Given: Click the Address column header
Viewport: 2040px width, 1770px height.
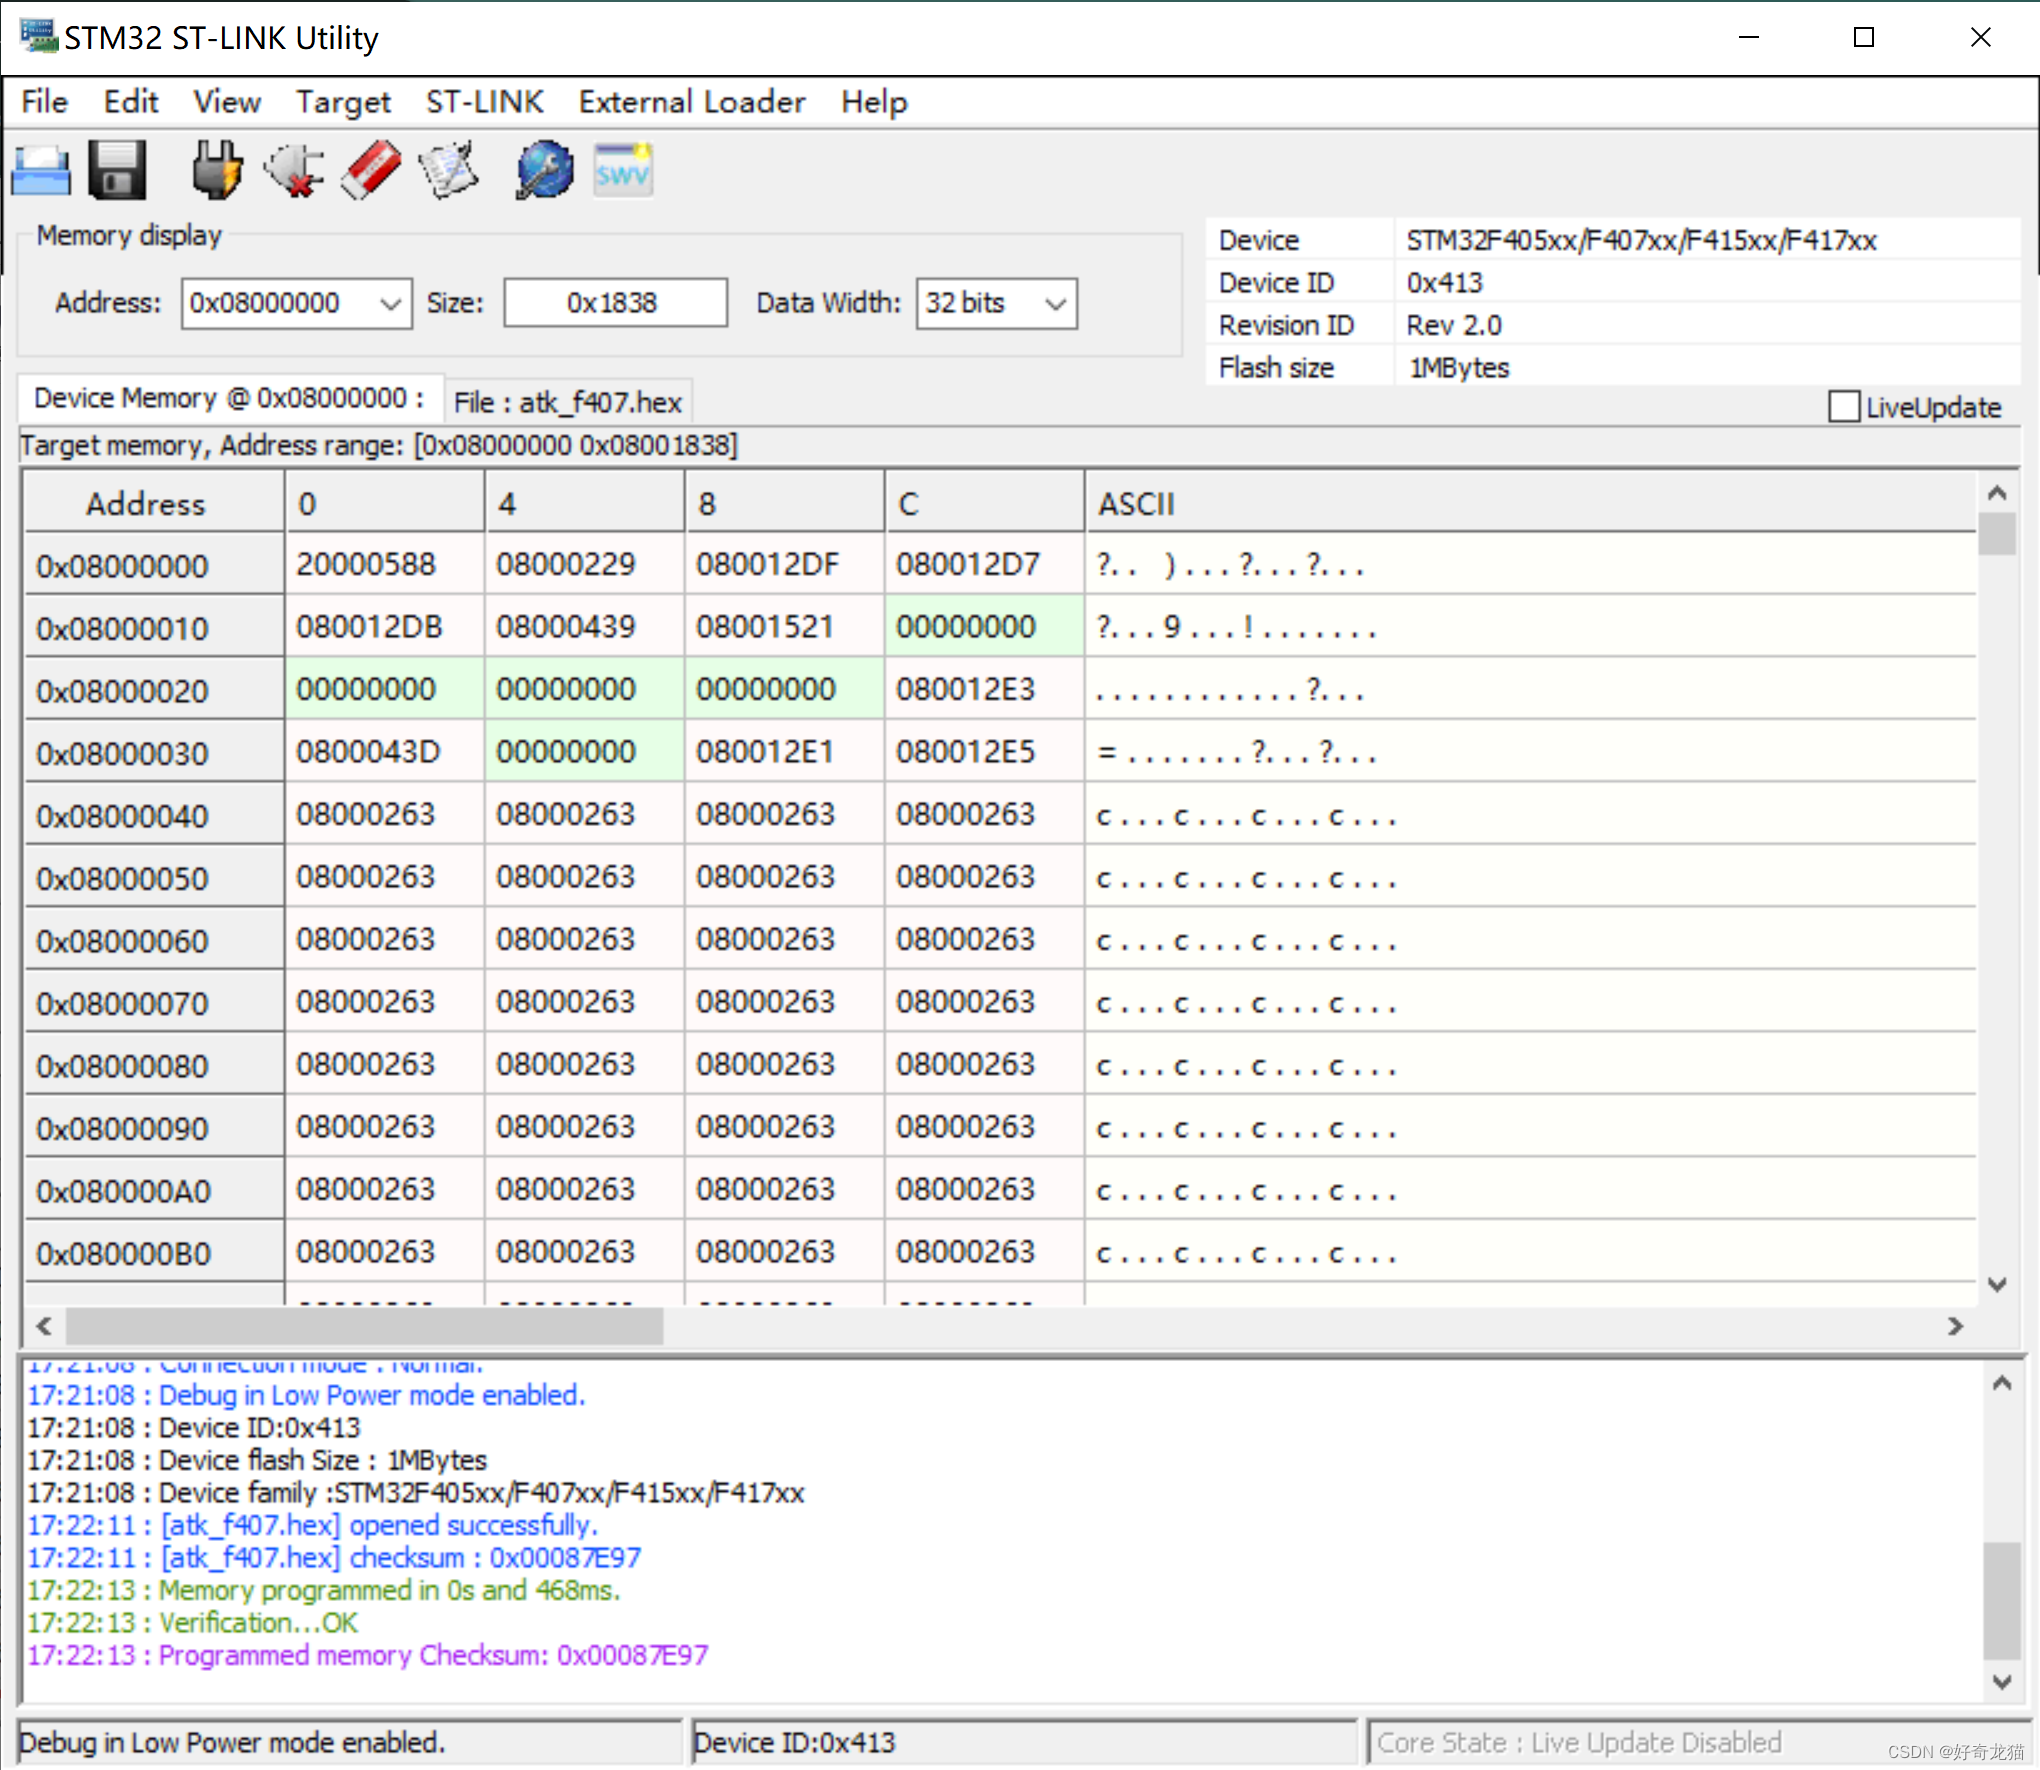Looking at the screenshot, I should (x=154, y=503).
